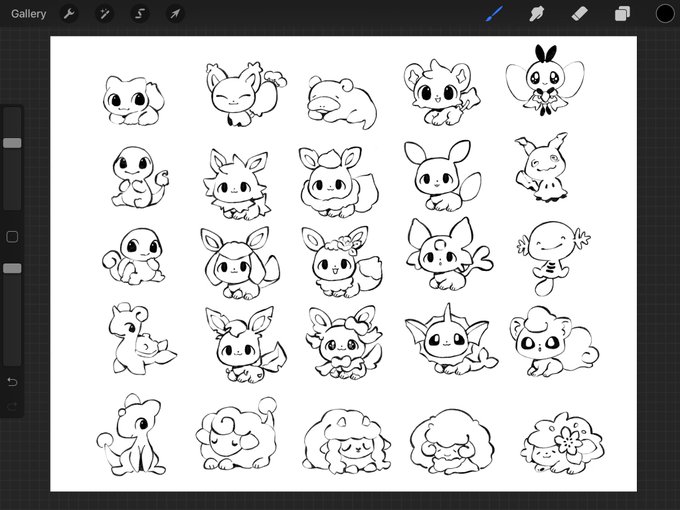Open the Gallery view

(29, 14)
